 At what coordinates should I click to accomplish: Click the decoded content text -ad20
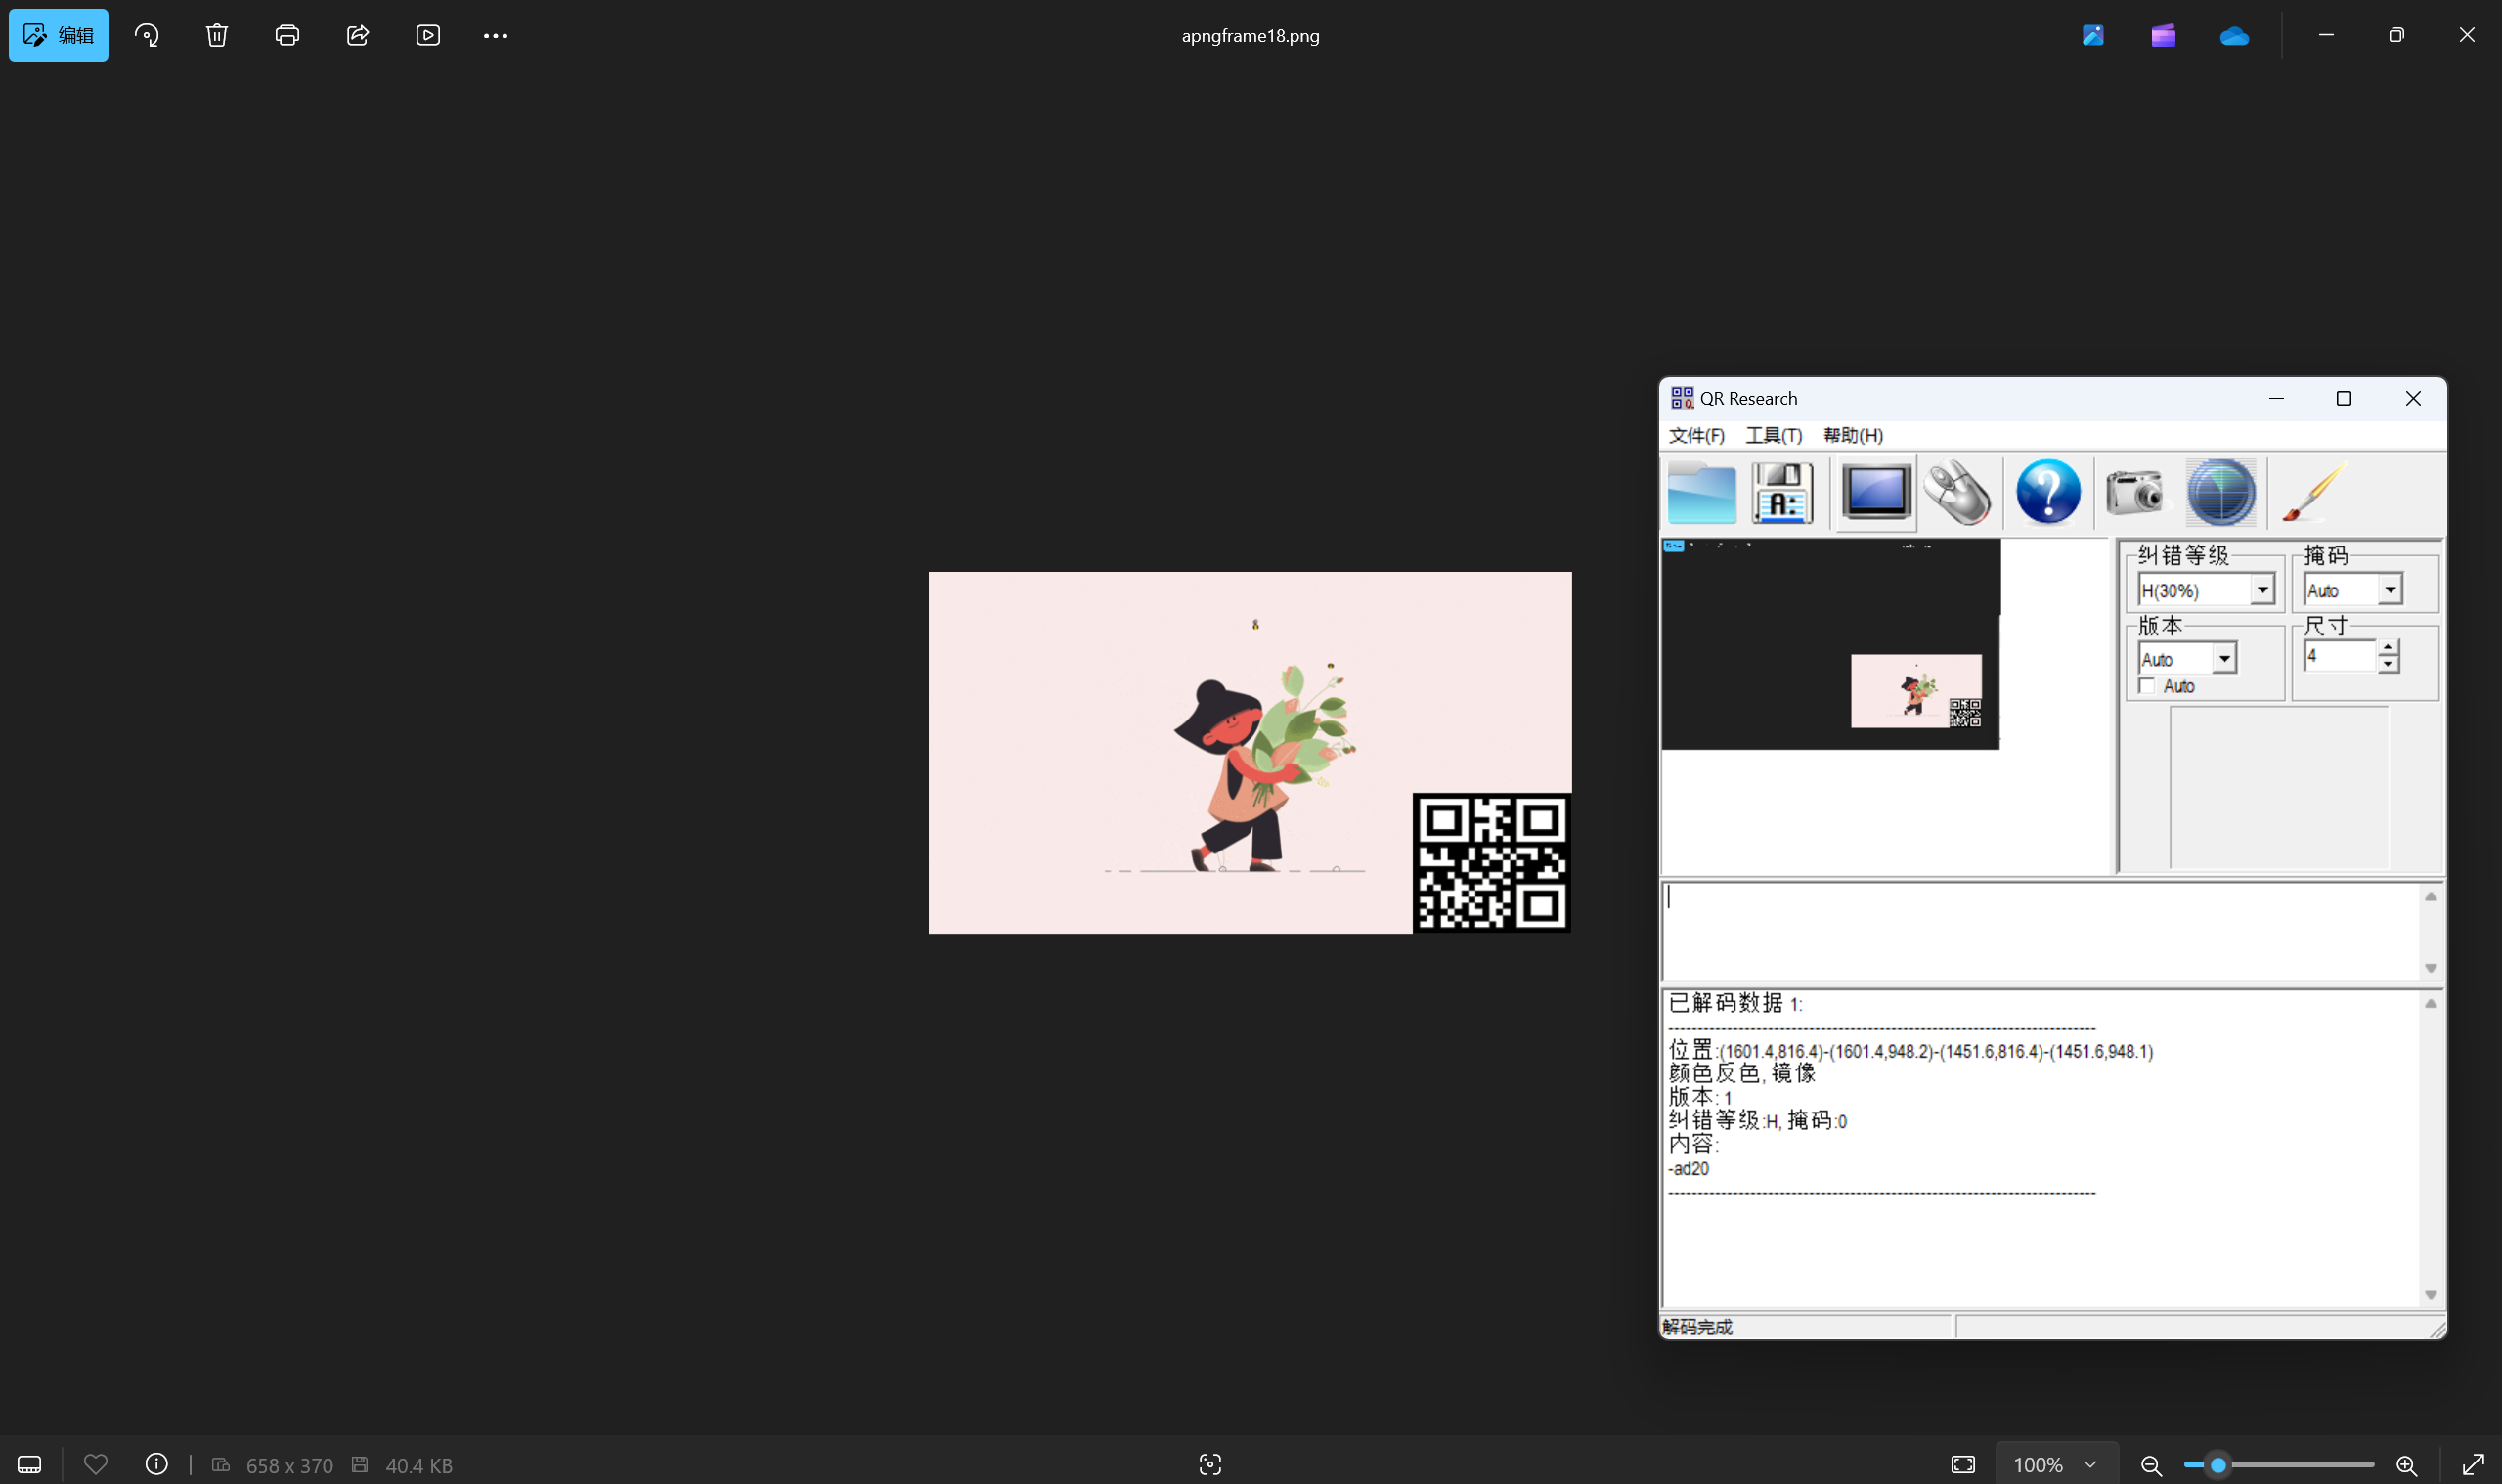point(1689,1169)
